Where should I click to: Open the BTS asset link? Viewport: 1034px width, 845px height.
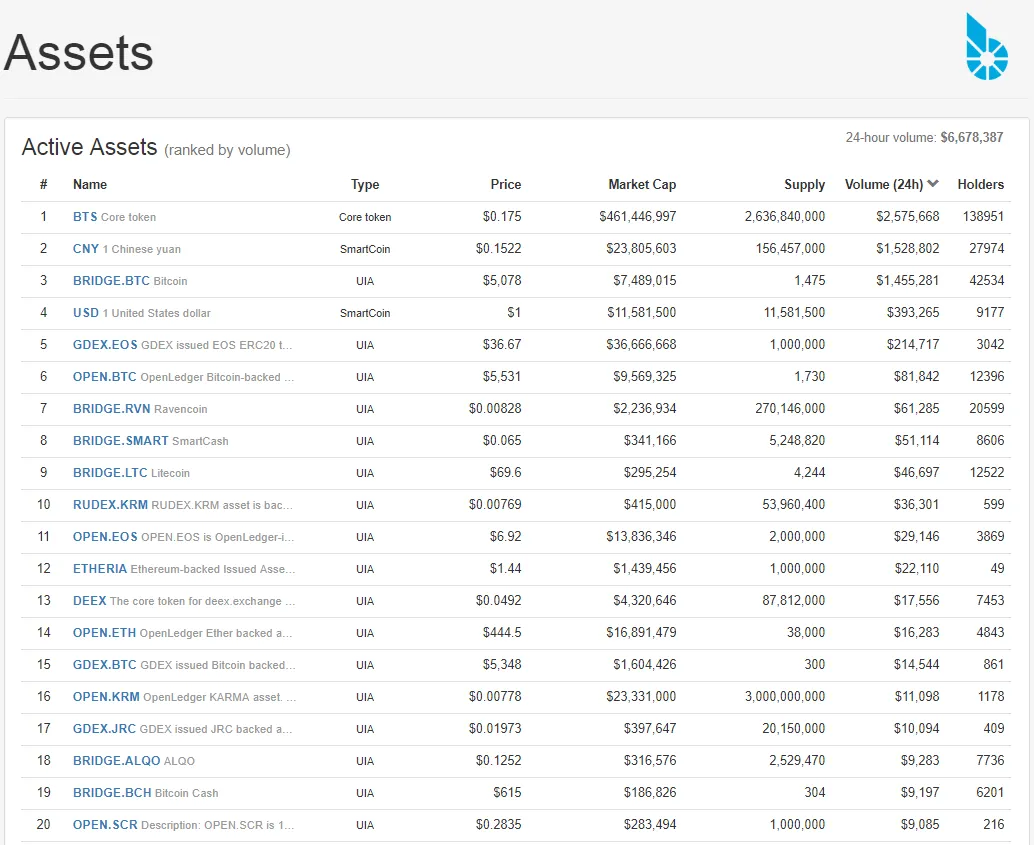[85, 217]
